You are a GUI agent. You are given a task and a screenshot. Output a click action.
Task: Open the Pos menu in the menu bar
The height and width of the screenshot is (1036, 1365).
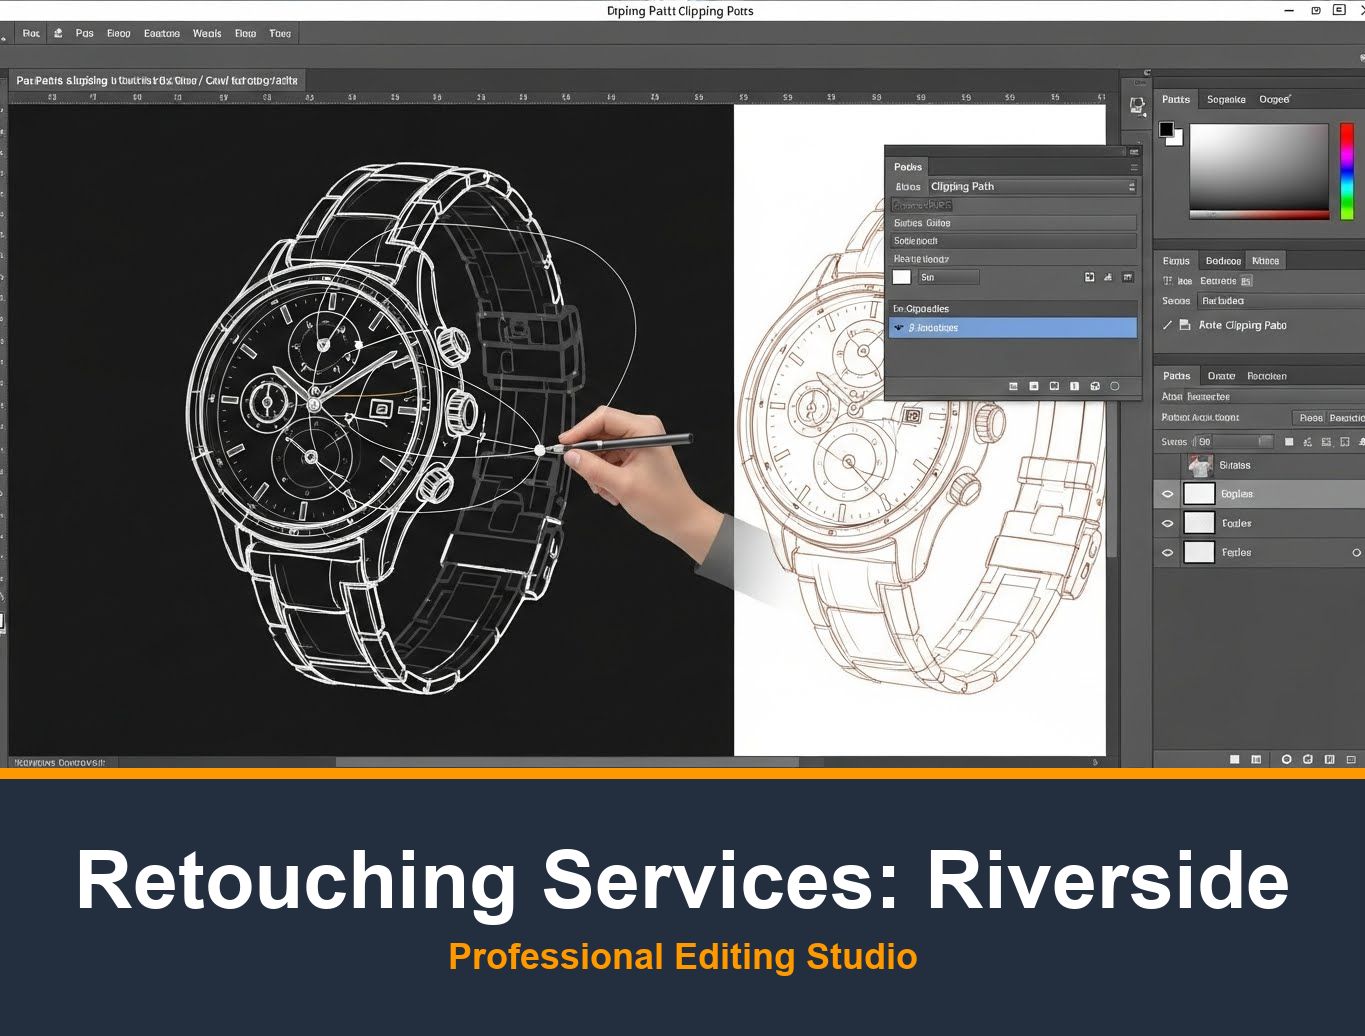84,33
